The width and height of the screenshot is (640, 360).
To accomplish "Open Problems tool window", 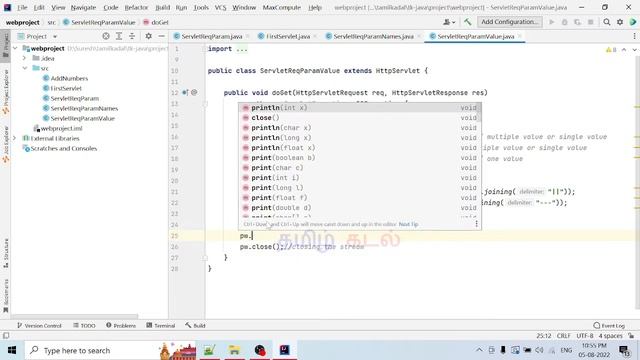I will coord(121,325).
